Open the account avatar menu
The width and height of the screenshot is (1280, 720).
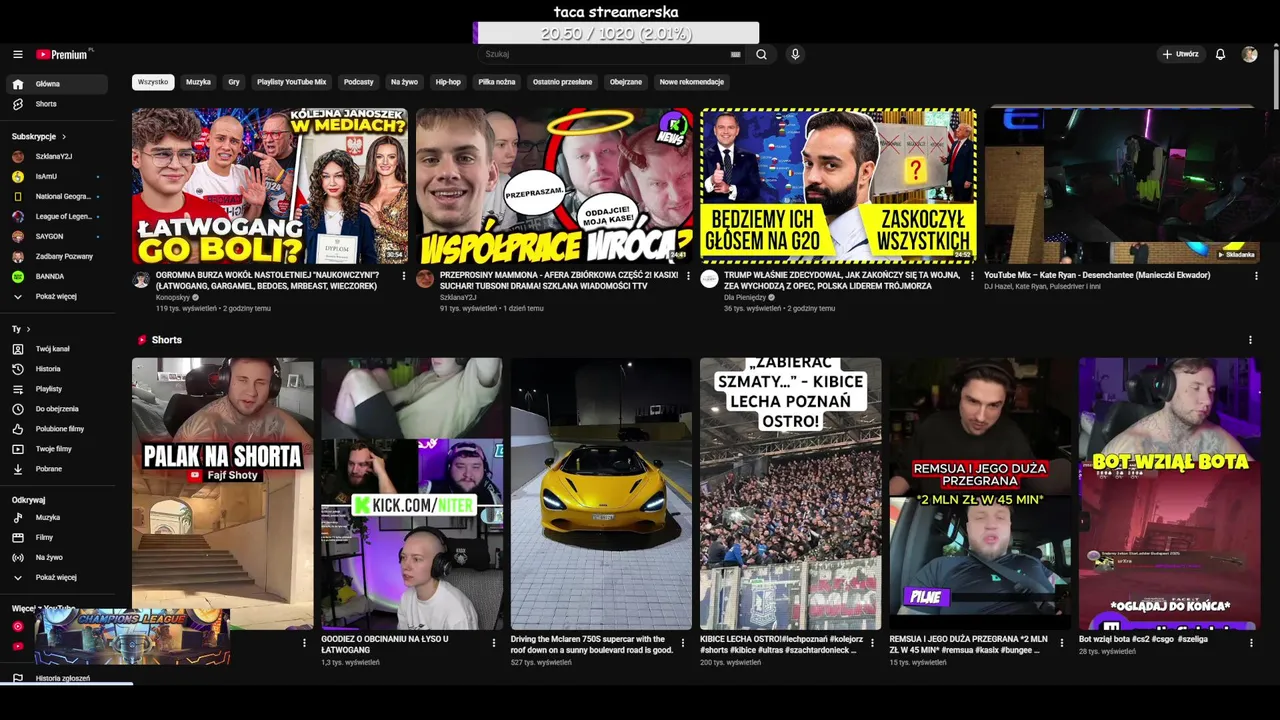(1249, 54)
